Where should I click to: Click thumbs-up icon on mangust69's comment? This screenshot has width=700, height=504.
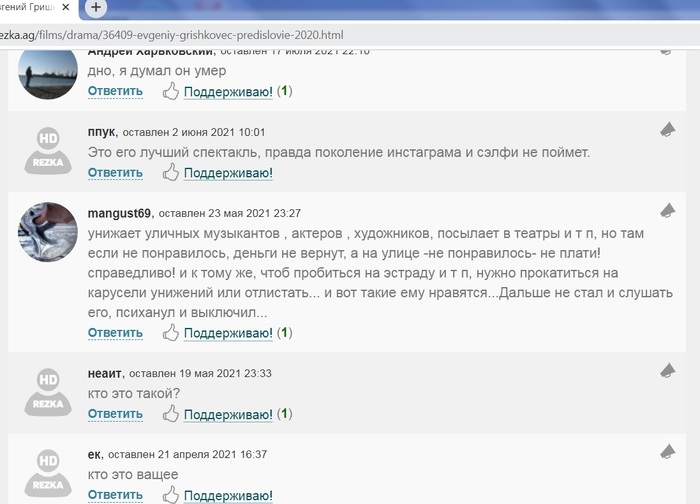point(171,333)
